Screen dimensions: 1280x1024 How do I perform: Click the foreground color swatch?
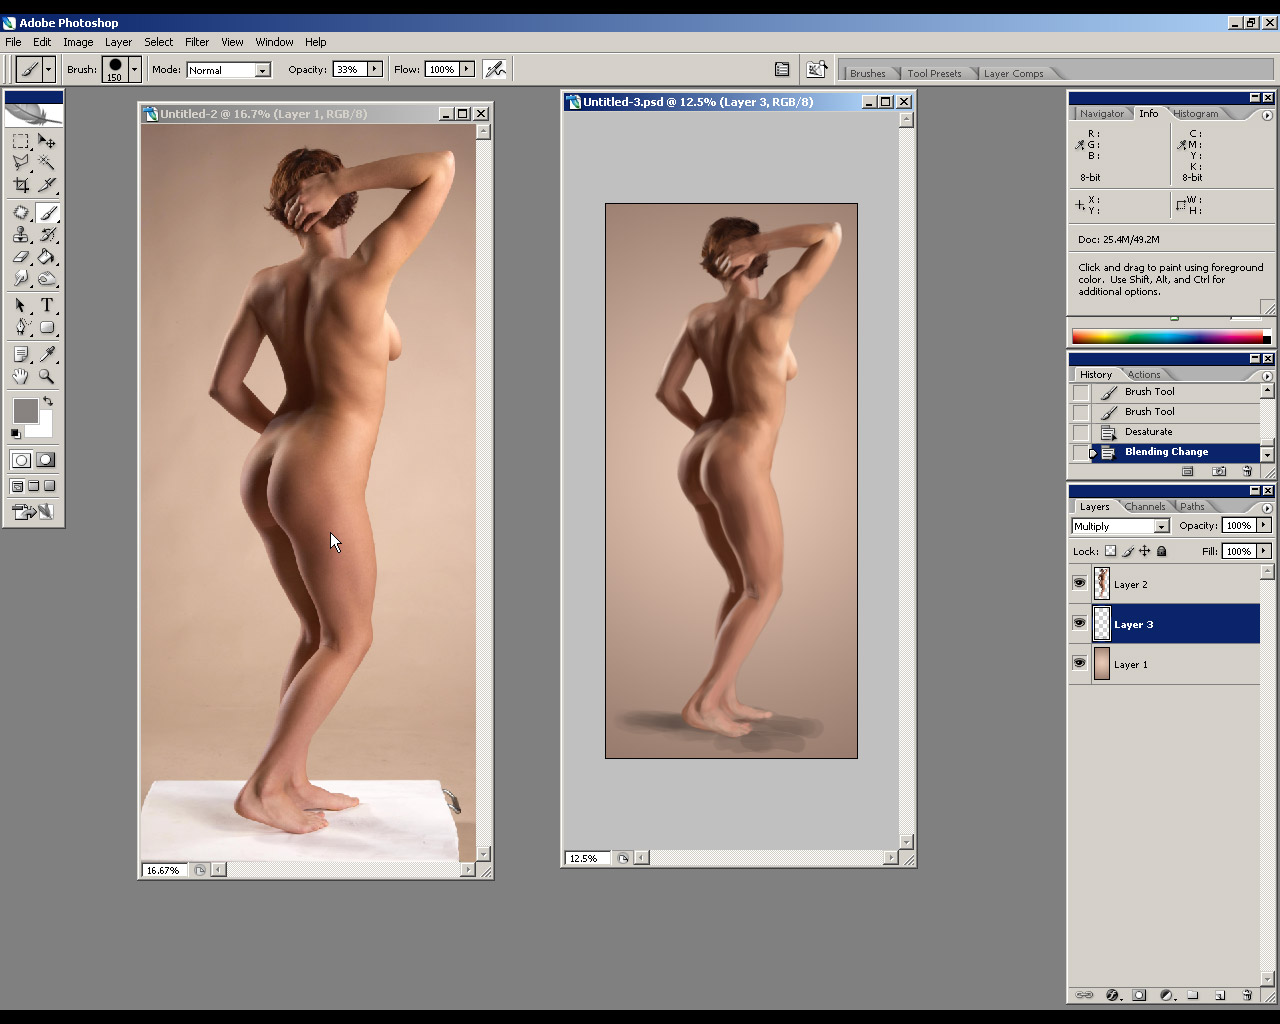coord(25,410)
